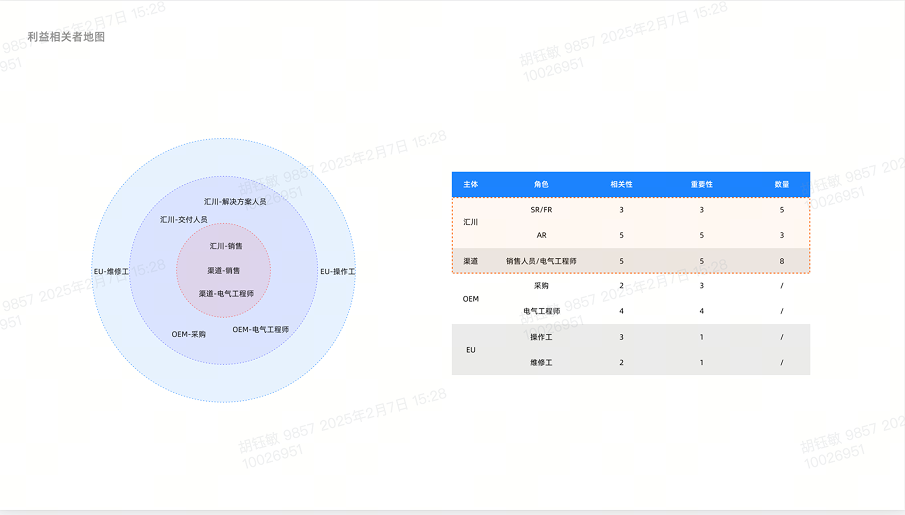
Task: Click the 重要性 value in the AR row
Action: (x=701, y=235)
